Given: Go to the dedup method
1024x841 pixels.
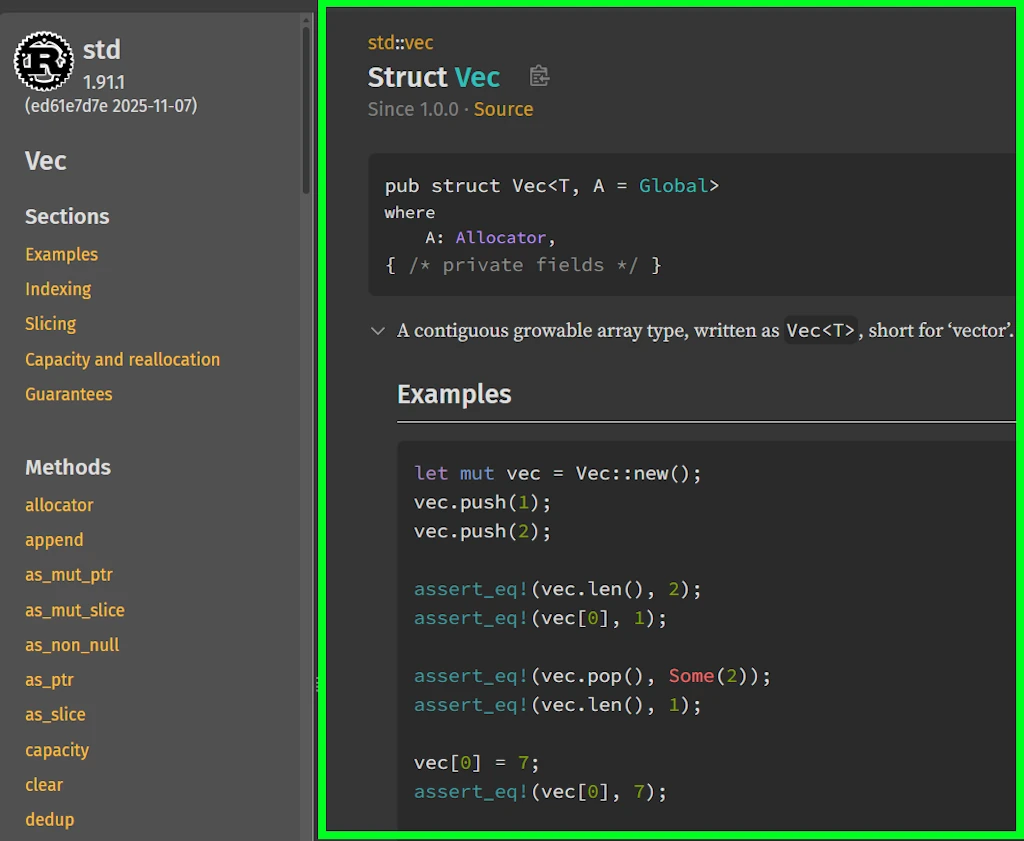Looking at the screenshot, I should [x=50, y=819].
